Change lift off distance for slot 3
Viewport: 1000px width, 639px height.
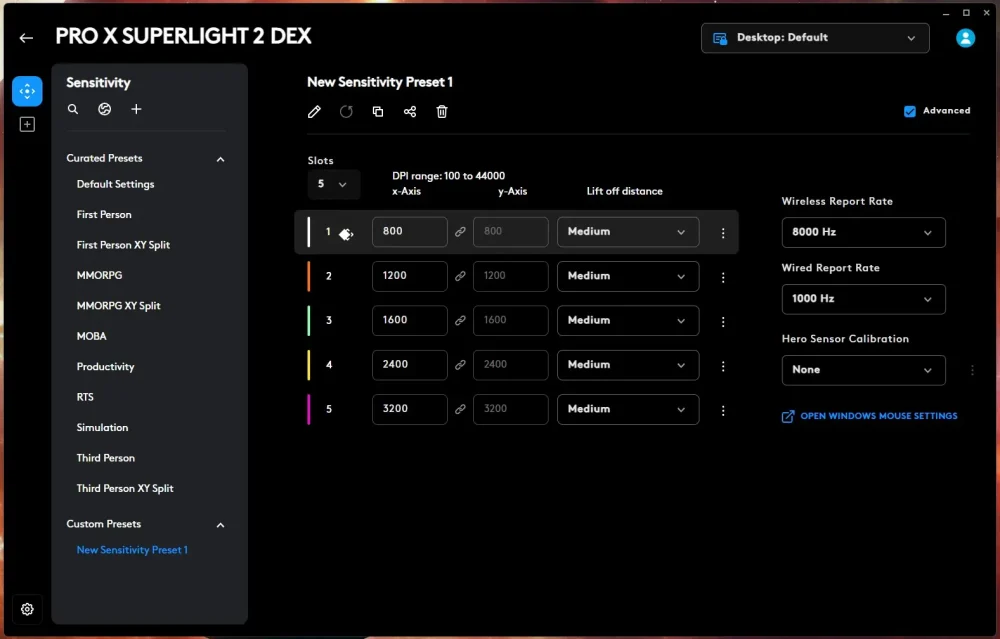pos(628,320)
